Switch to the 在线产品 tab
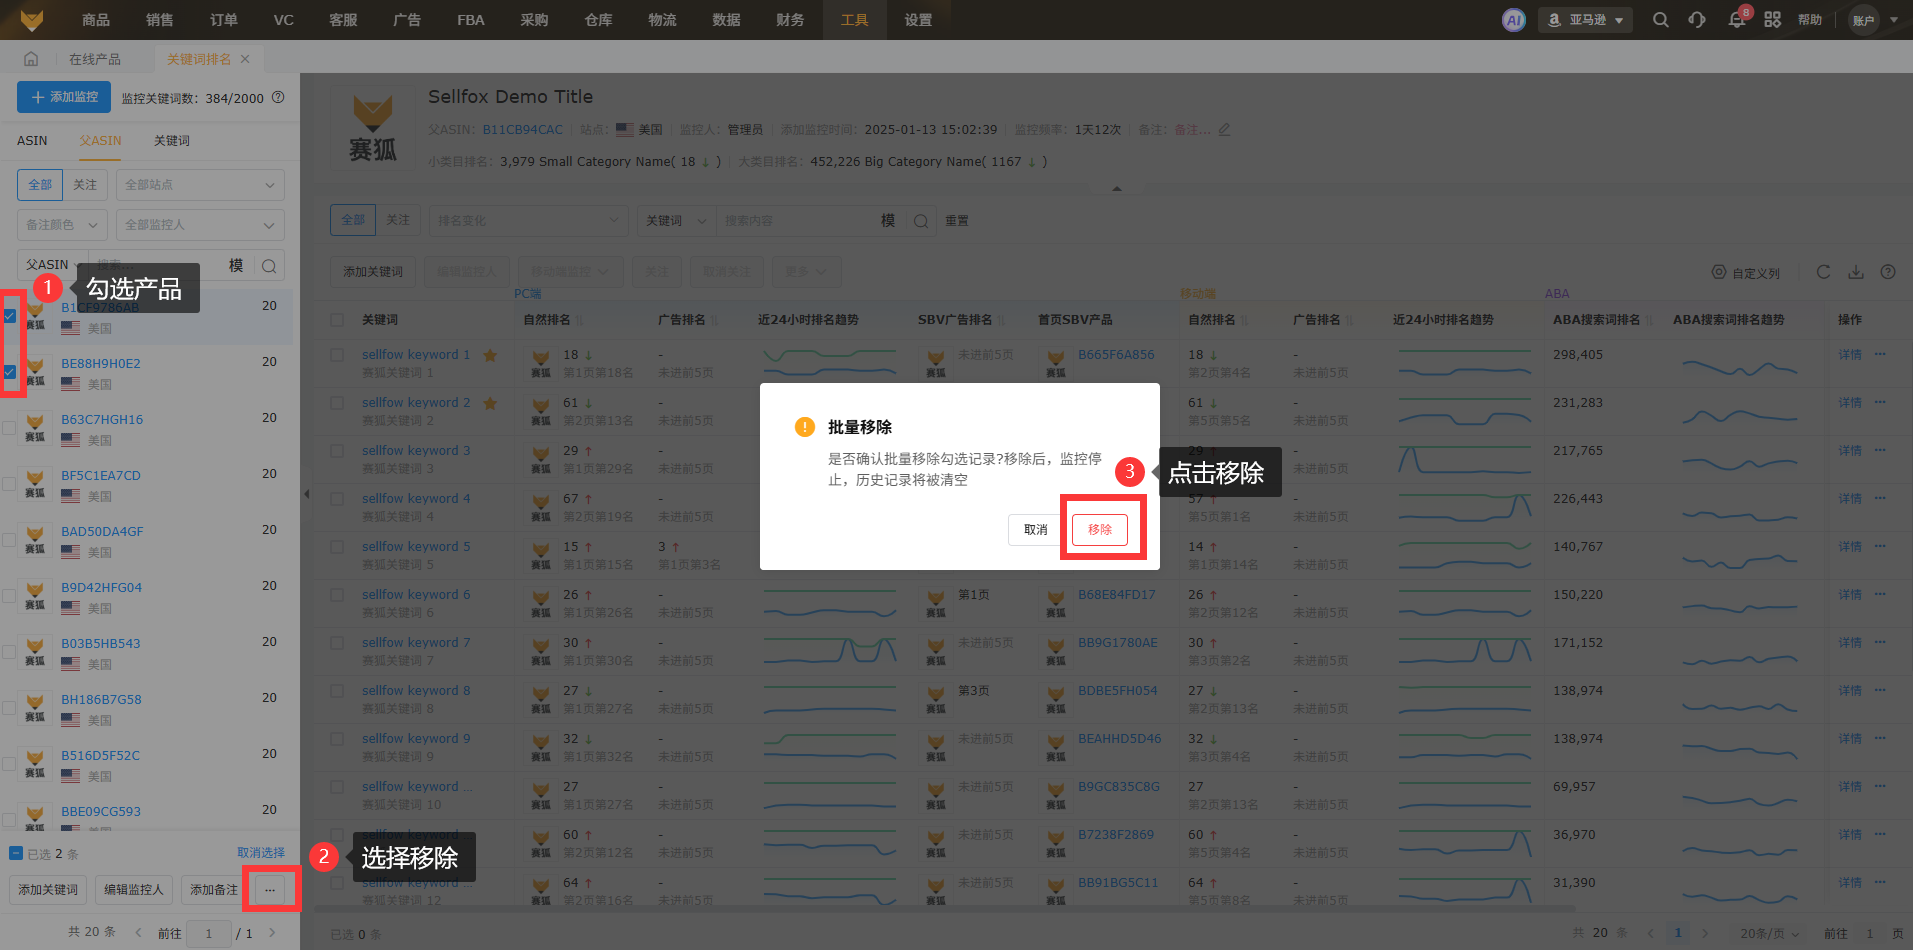The width and height of the screenshot is (1913, 950). [95, 59]
